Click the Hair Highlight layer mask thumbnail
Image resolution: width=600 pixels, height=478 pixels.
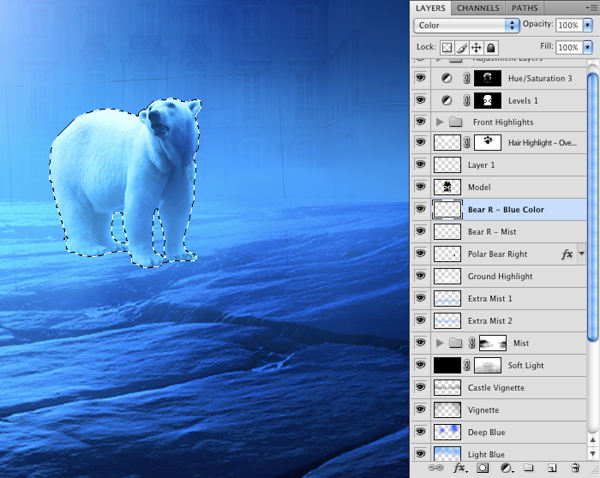pos(488,143)
